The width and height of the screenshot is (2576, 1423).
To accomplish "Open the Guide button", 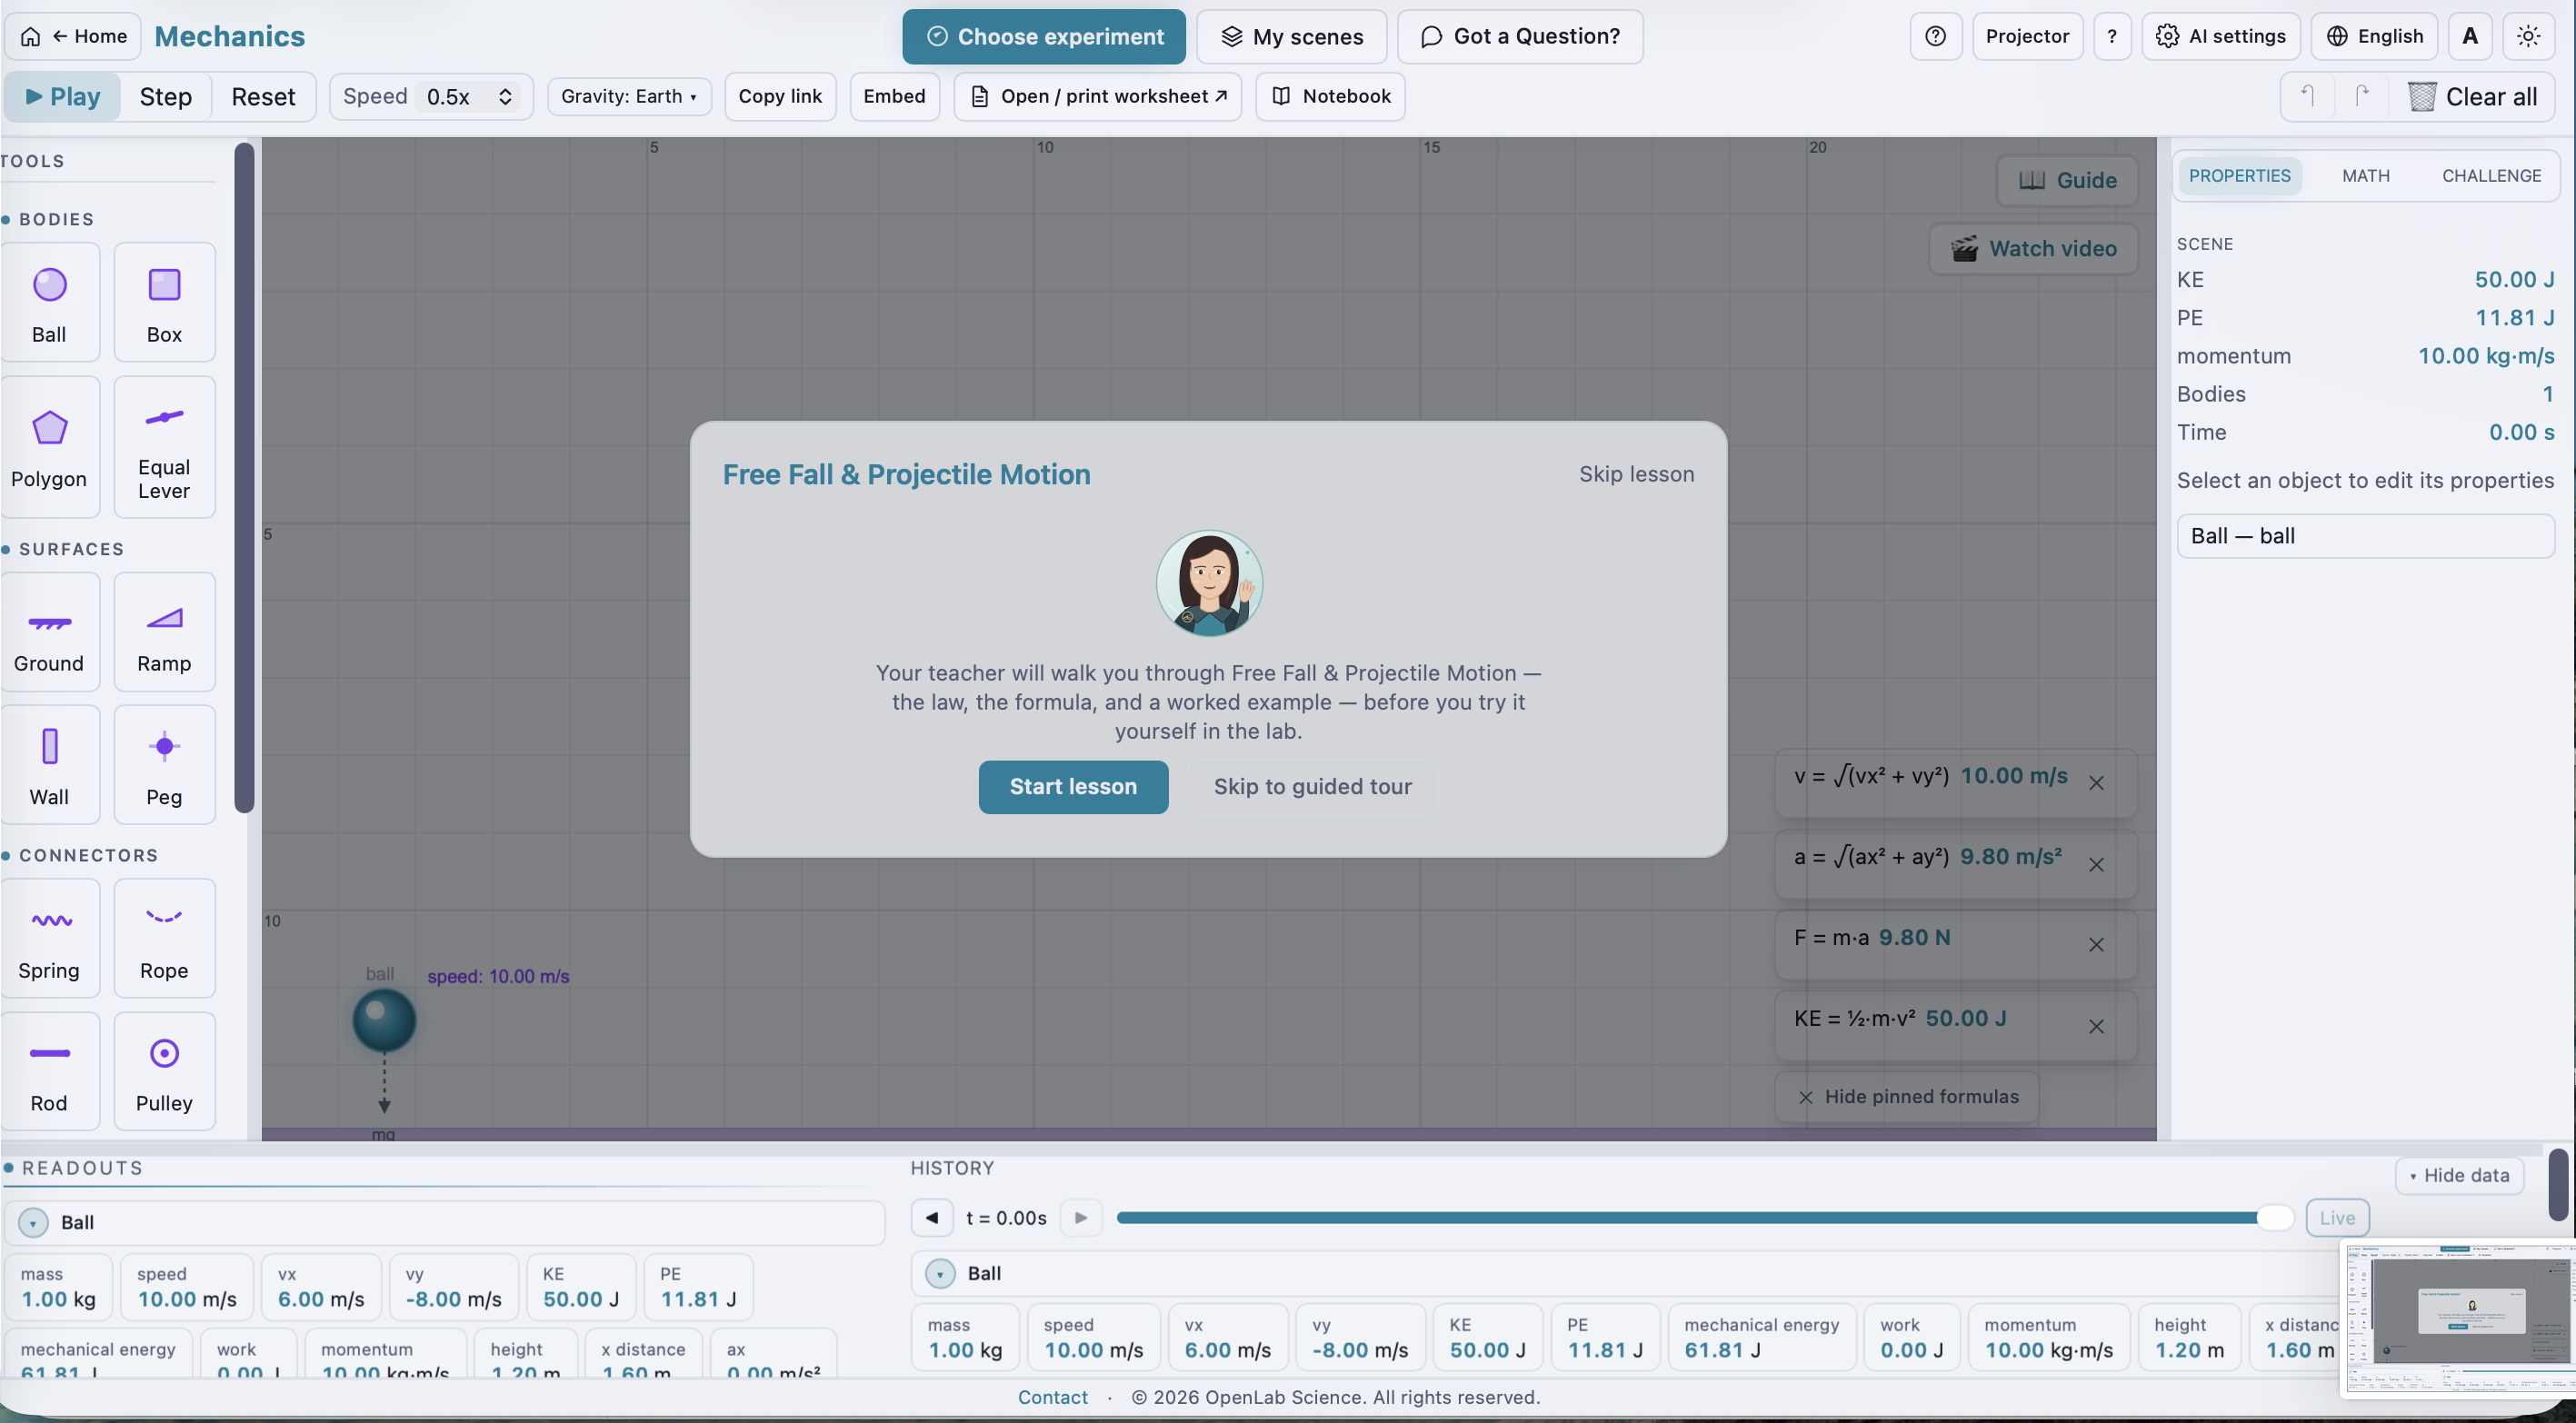I will click(x=2066, y=181).
